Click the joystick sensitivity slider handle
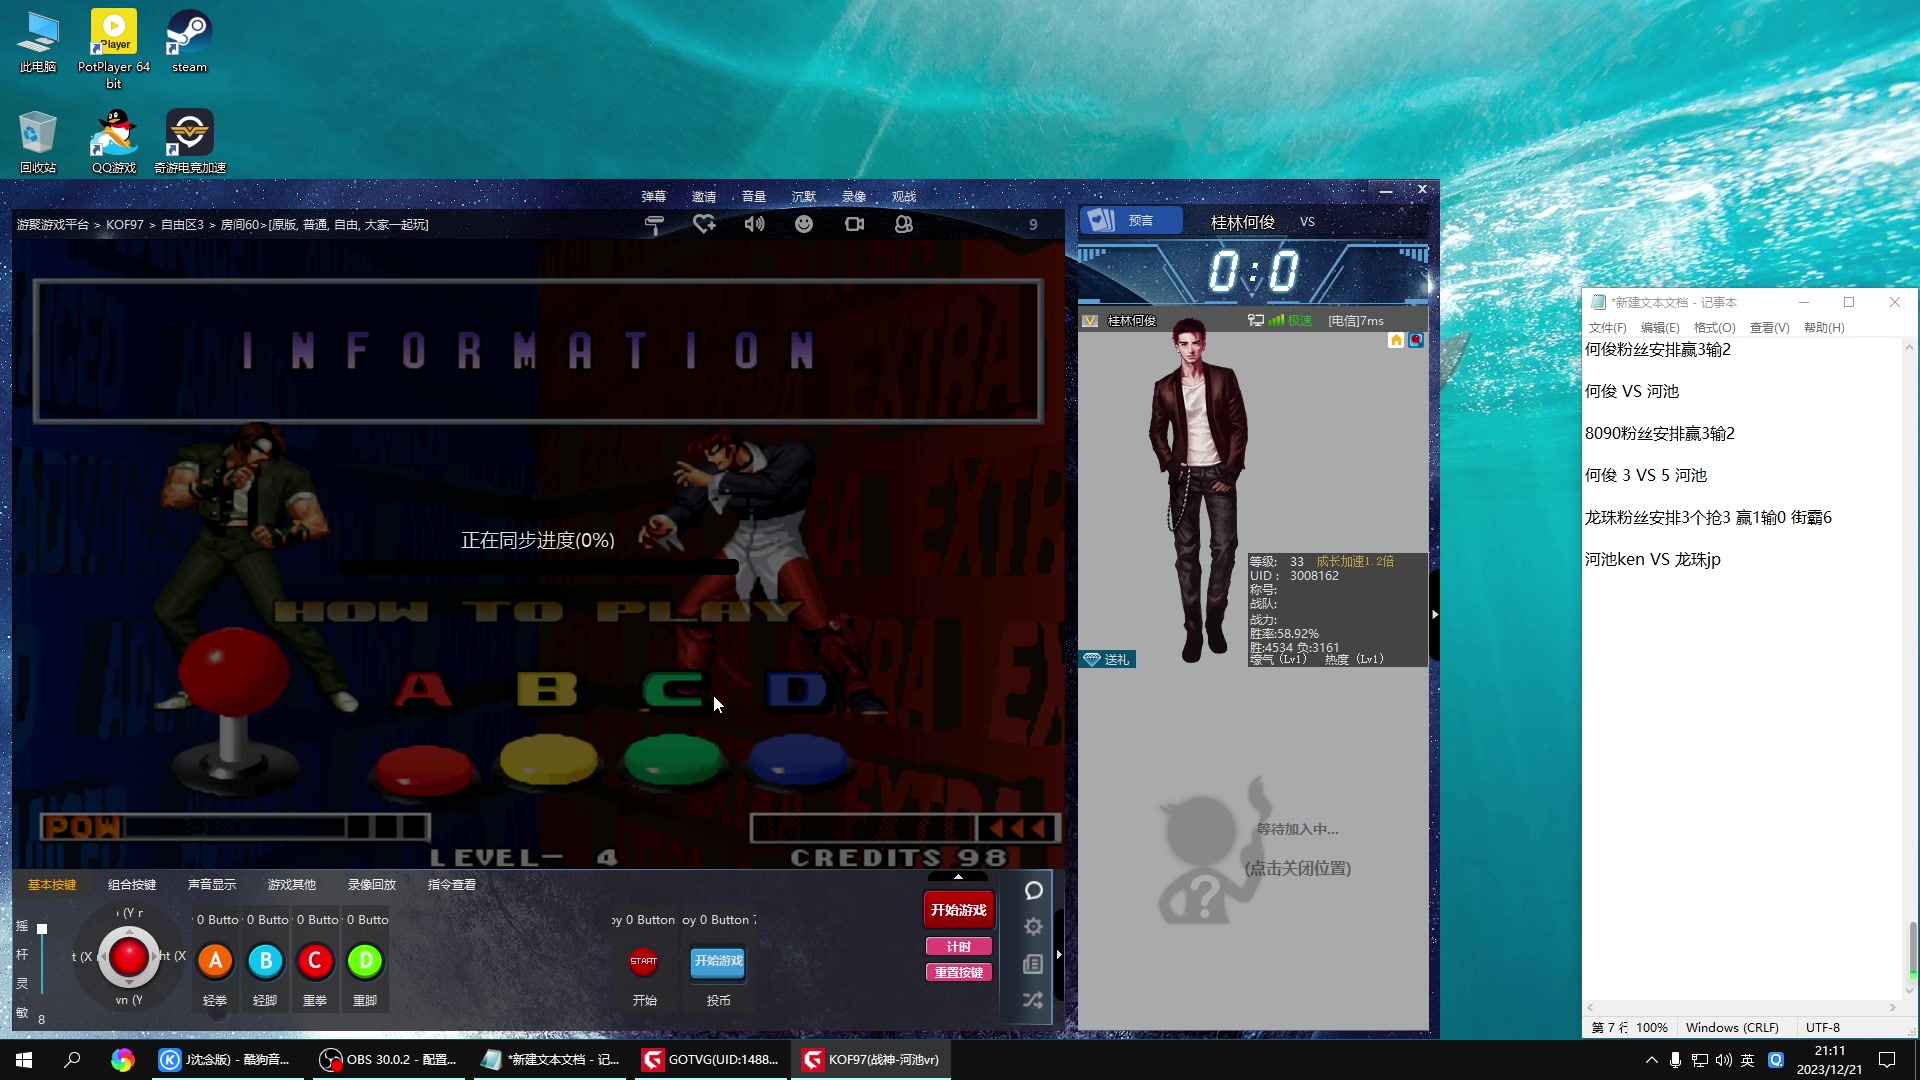This screenshot has width=1920, height=1080. (x=42, y=929)
